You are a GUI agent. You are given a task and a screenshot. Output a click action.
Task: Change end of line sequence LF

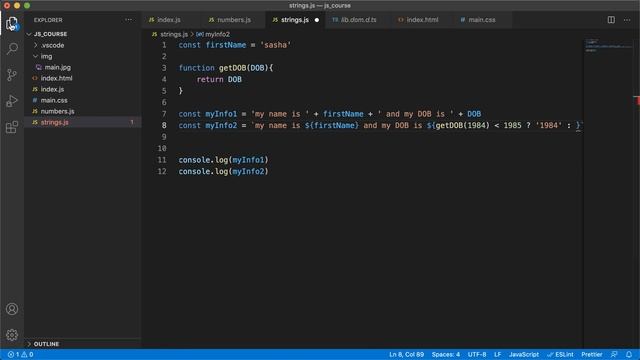point(498,354)
